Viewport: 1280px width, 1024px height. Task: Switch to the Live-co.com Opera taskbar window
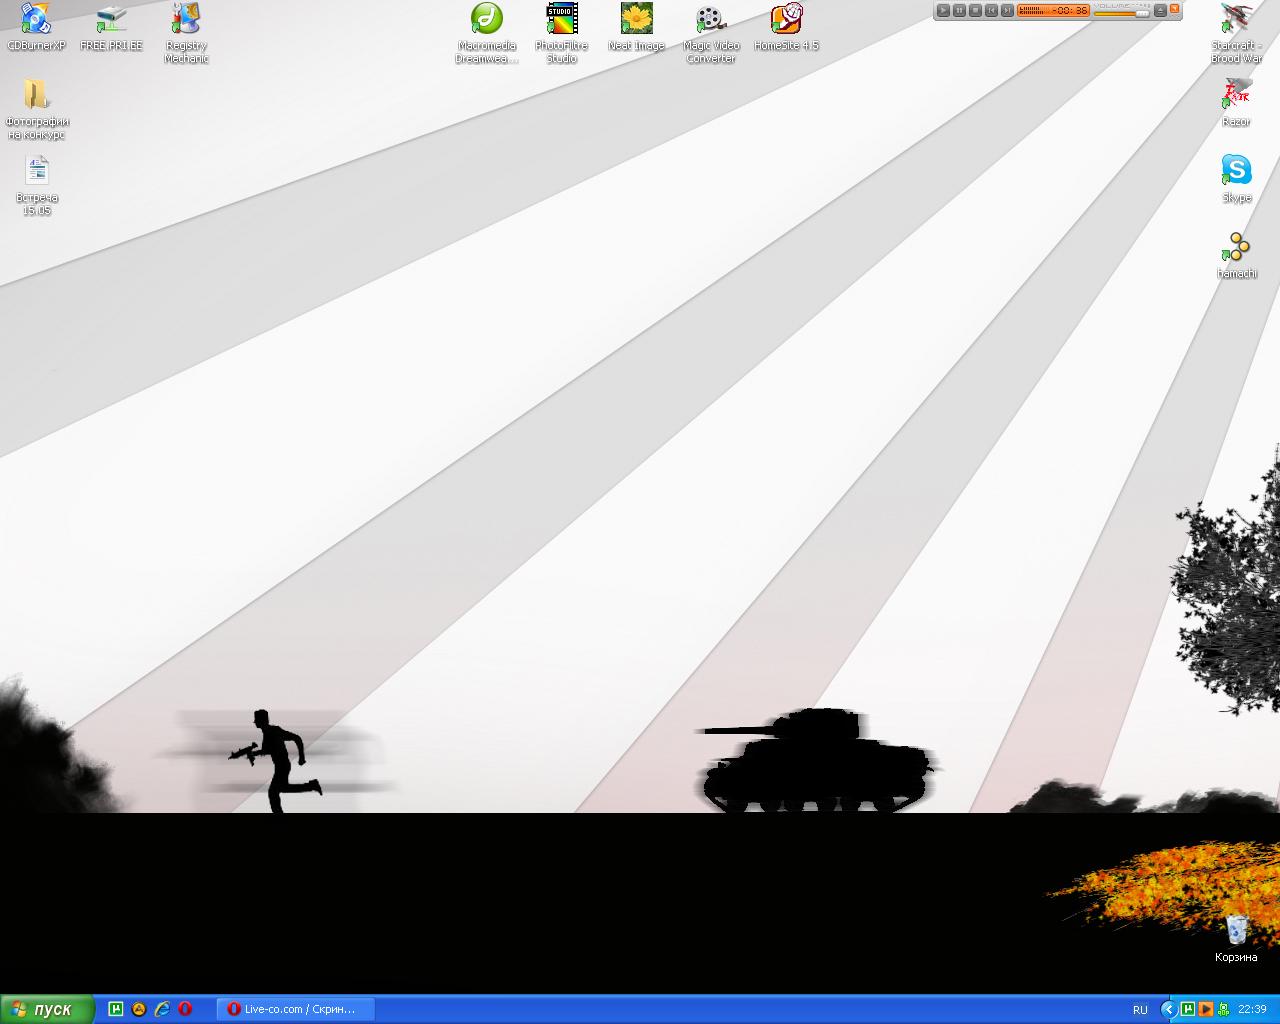[x=296, y=1009]
